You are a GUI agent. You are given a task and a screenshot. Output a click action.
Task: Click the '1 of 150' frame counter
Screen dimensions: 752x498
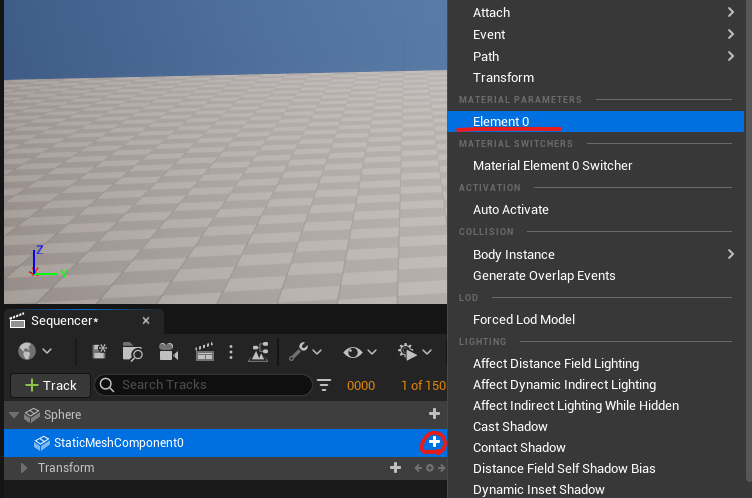(x=423, y=386)
